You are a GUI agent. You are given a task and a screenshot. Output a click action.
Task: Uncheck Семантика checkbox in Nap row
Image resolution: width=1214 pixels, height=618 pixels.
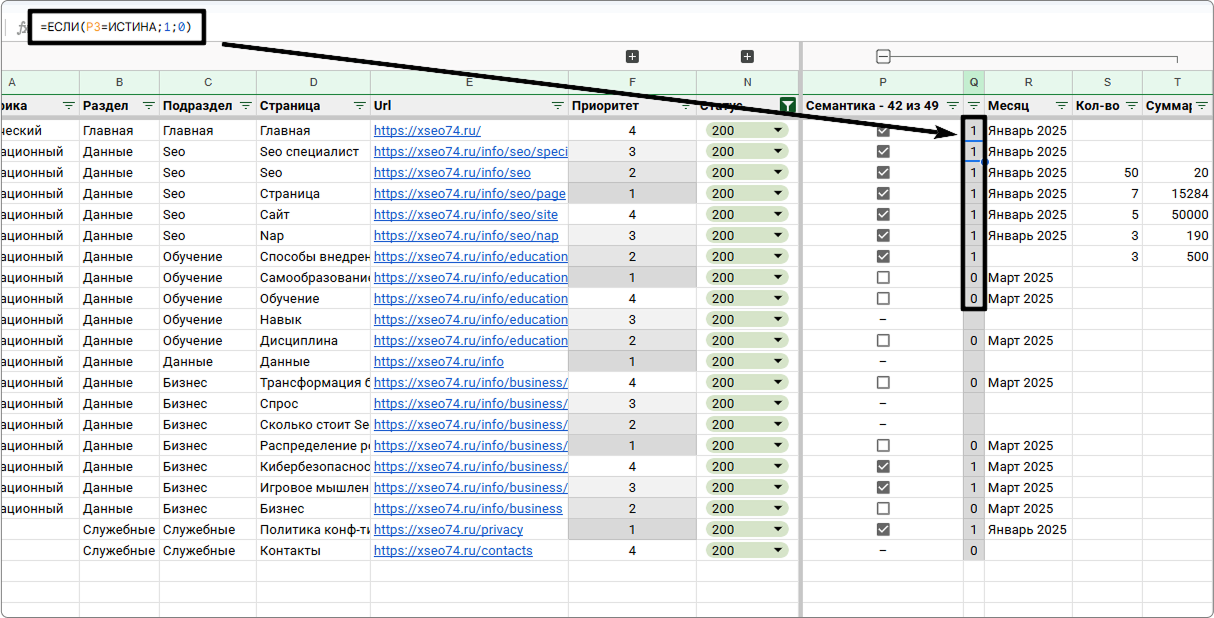[x=883, y=235]
